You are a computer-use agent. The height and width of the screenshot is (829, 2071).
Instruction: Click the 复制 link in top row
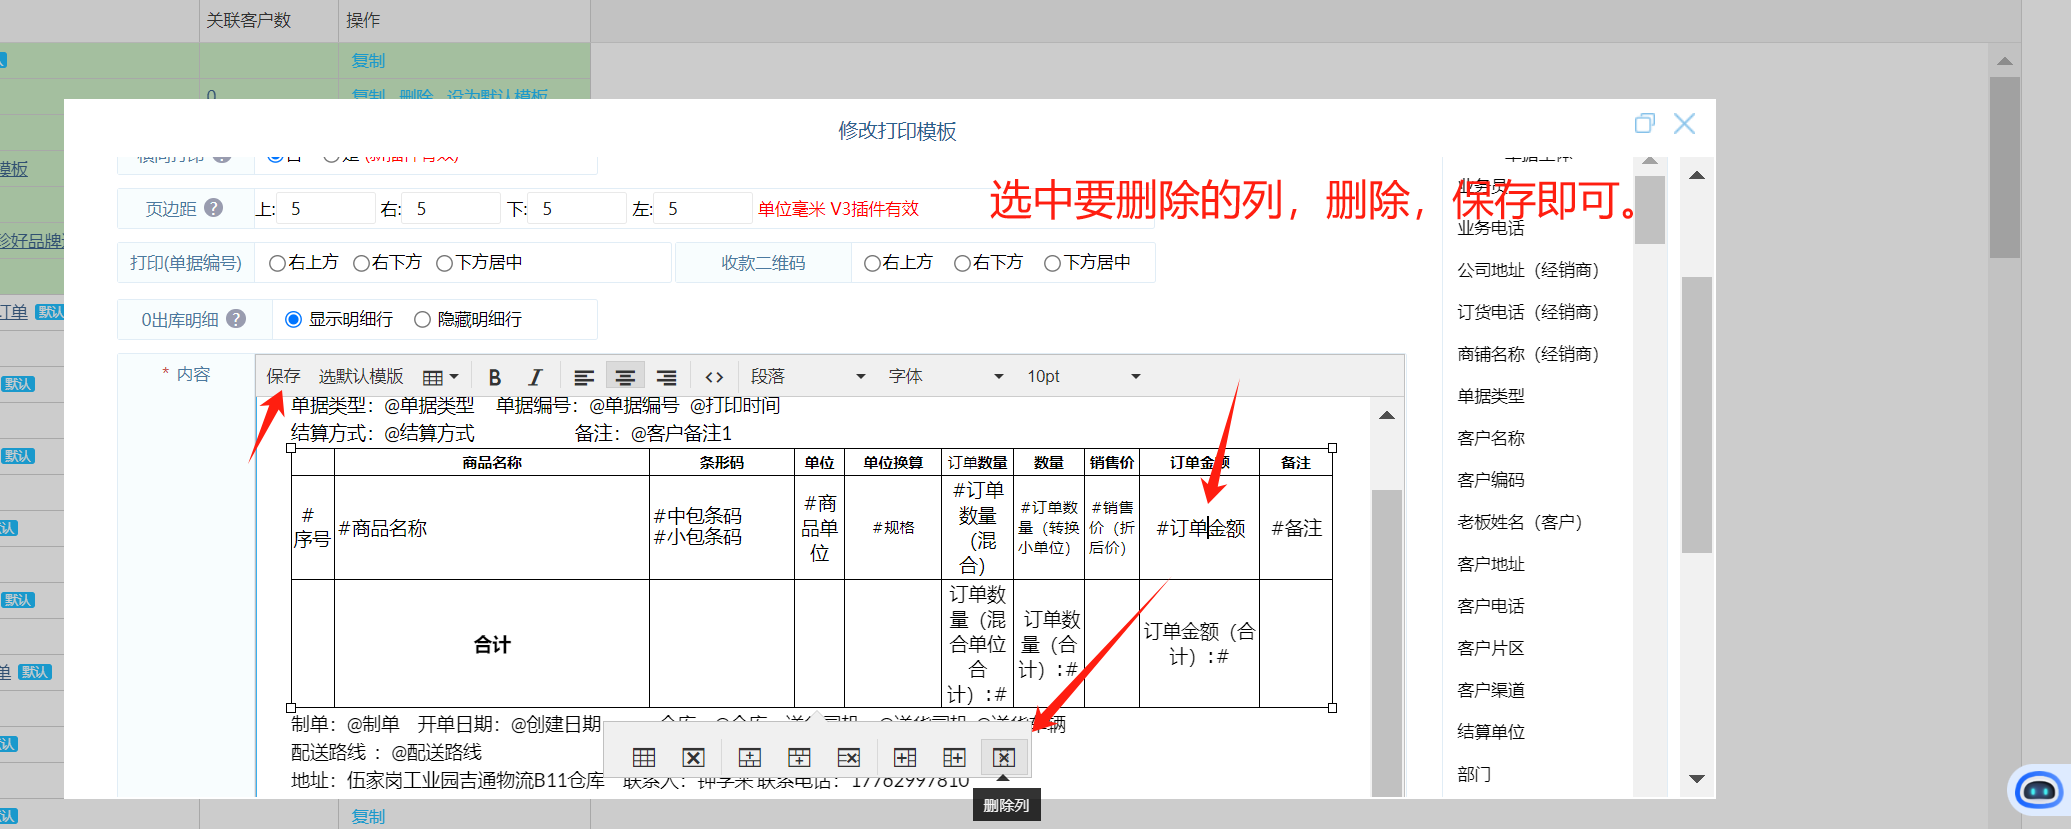pos(368,61)
